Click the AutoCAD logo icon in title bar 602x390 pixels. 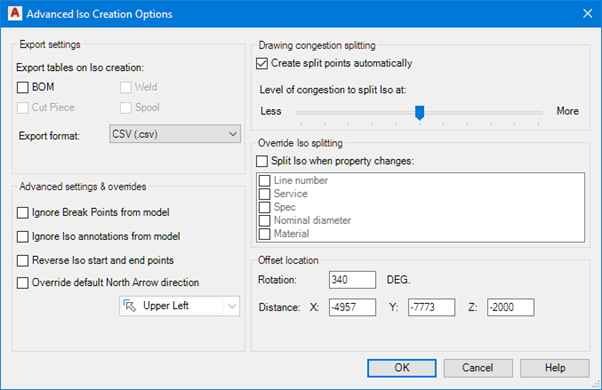15,13
